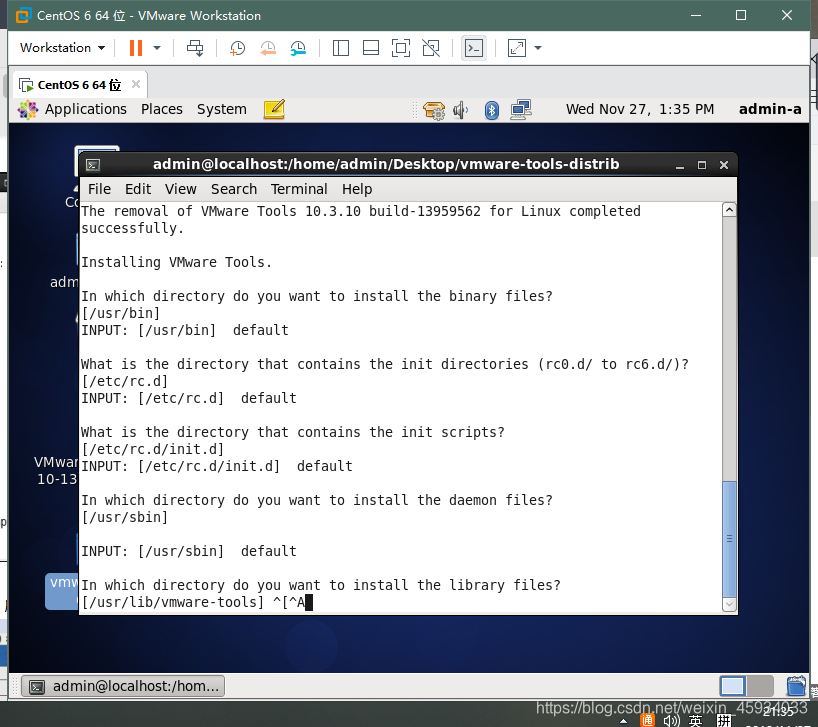Maximize the terminal window
The width and height of the screenshot is (818, 727).
coord(702,165)
